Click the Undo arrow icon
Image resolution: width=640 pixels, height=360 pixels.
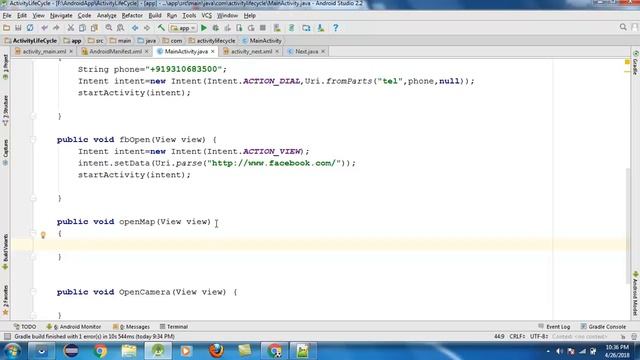[x=44, y=28]
